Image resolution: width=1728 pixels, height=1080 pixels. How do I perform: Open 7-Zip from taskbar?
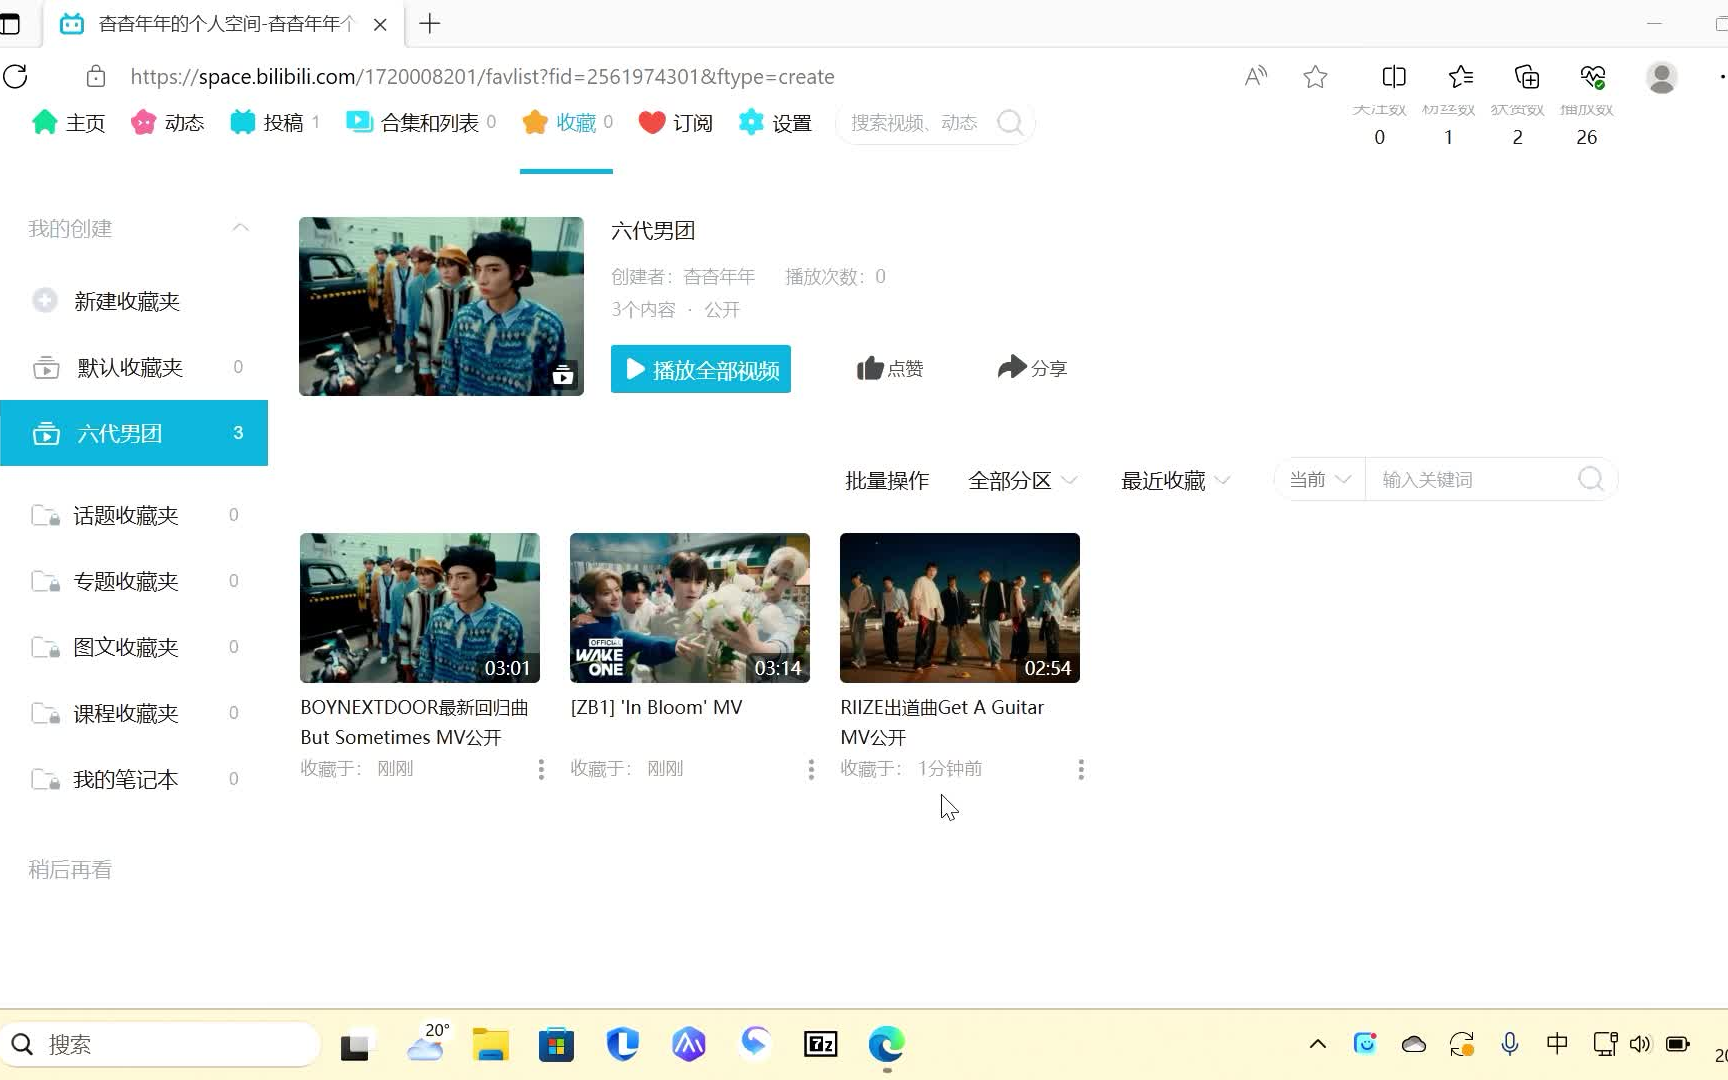click(x=821, y=1045)
